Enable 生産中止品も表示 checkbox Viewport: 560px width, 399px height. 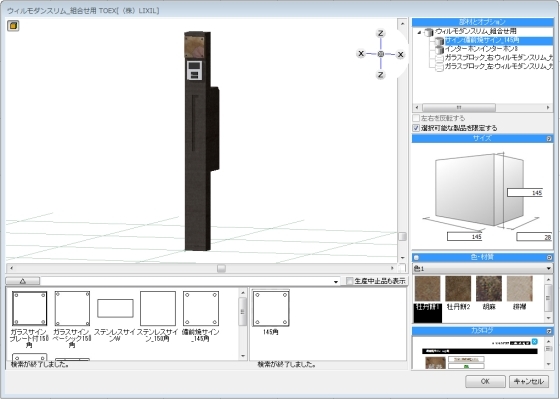click(349, 281)
